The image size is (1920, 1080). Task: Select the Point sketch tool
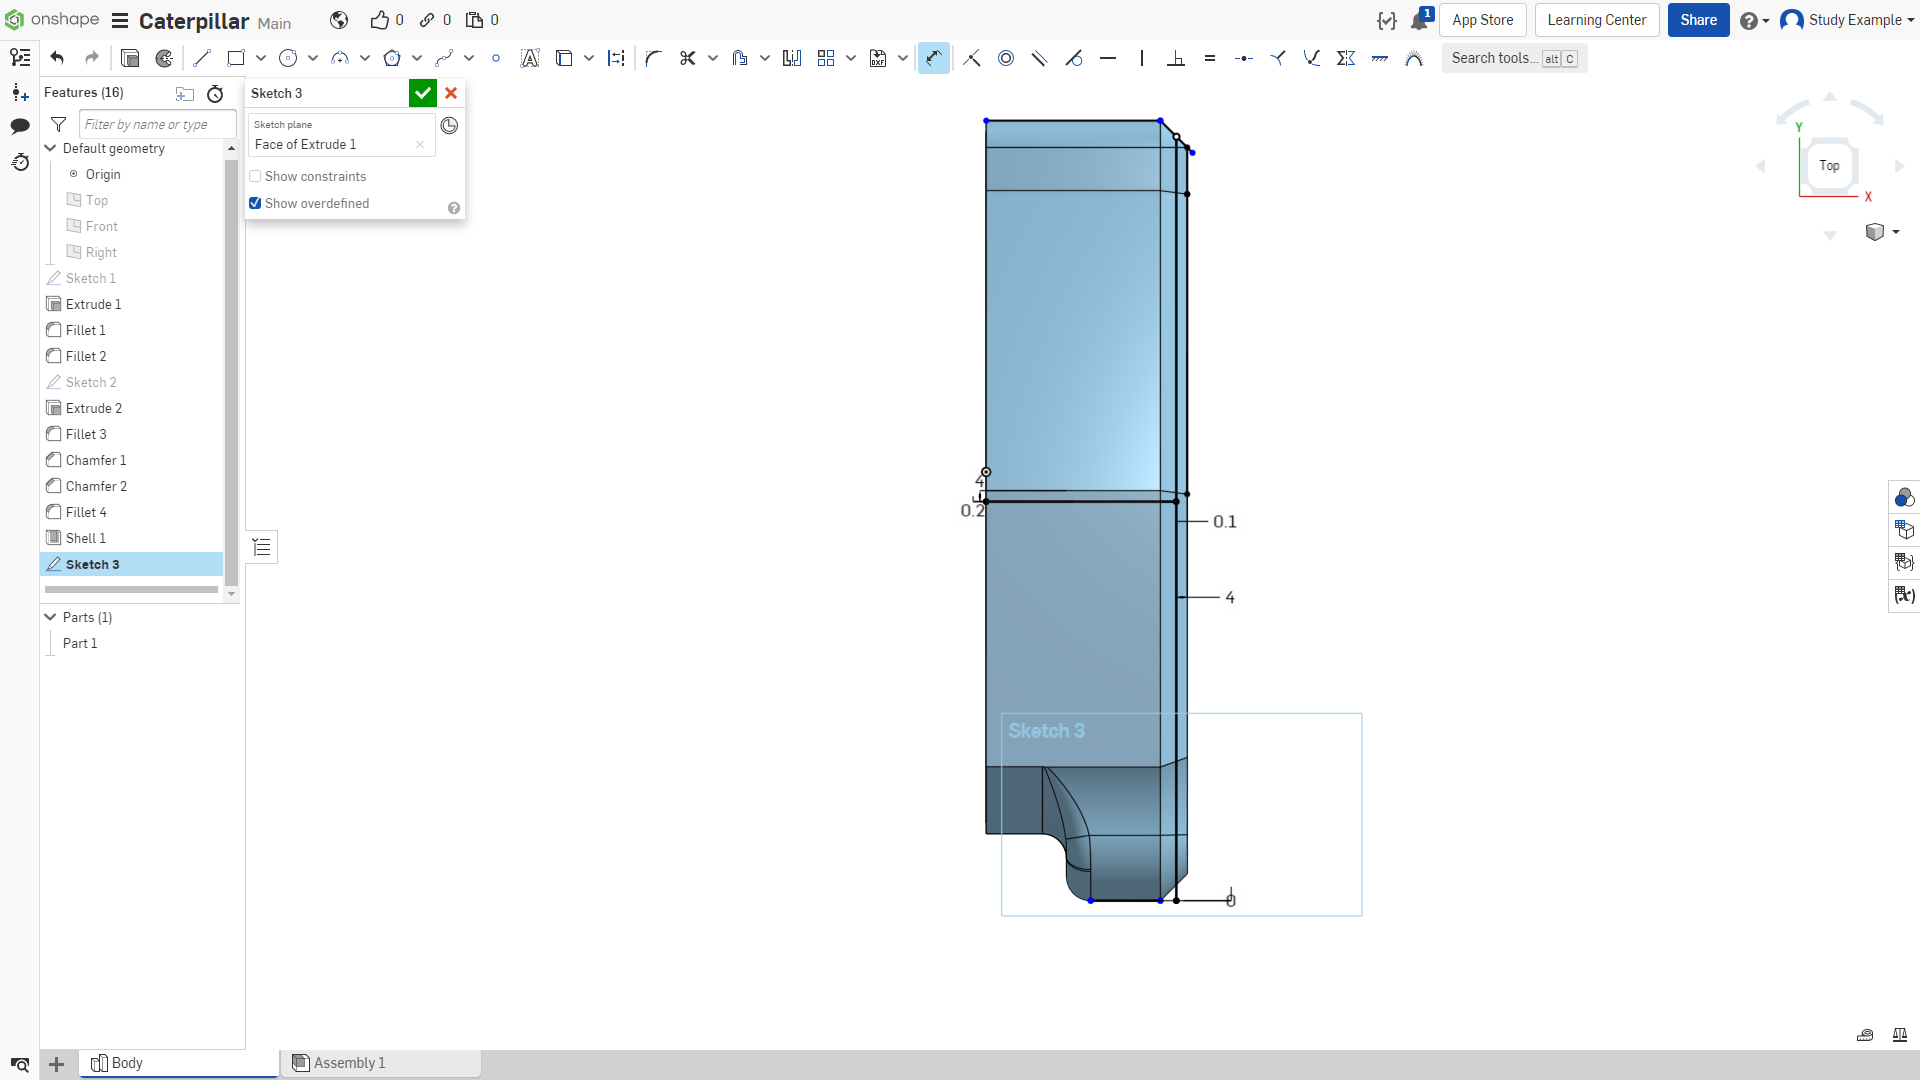(x=496, y=58)
